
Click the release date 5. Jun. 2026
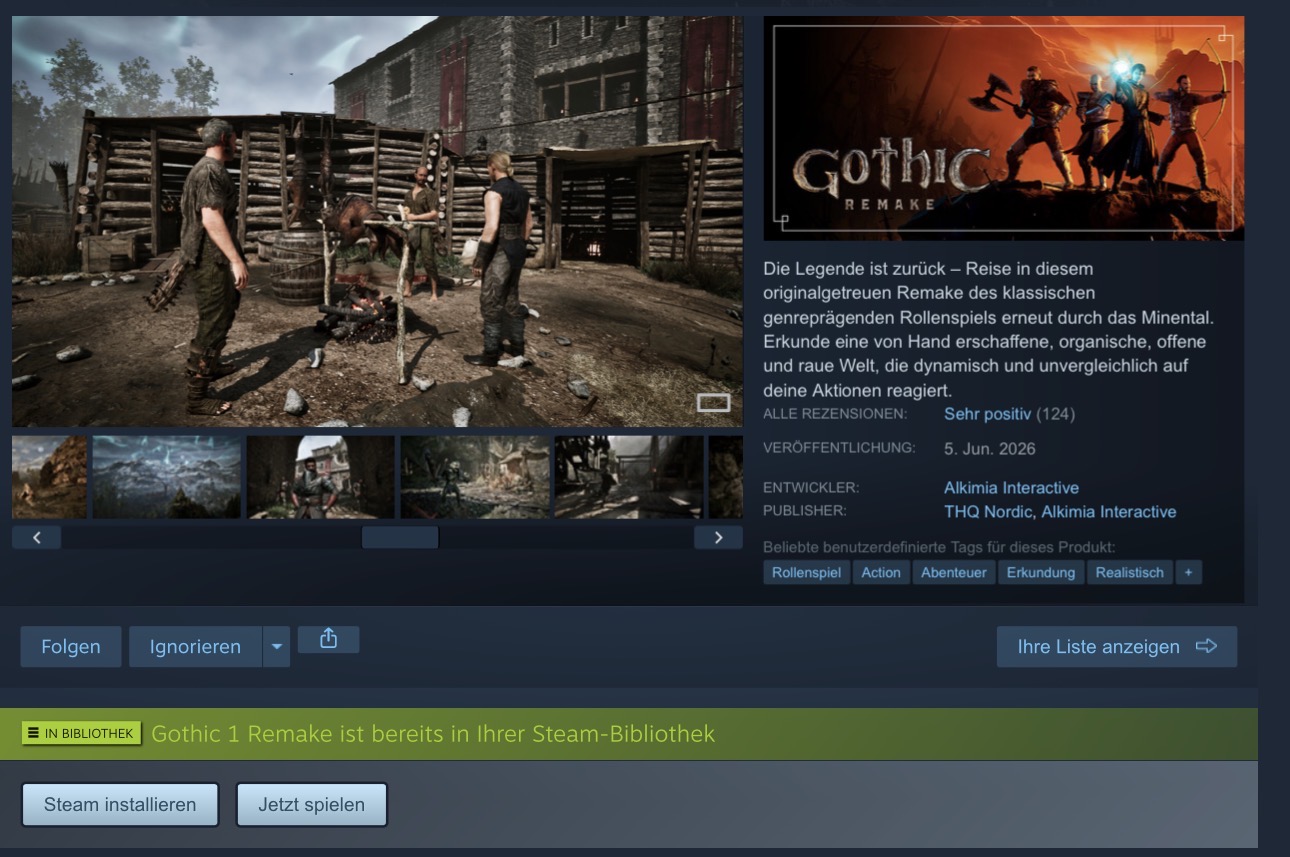(990, 449)
